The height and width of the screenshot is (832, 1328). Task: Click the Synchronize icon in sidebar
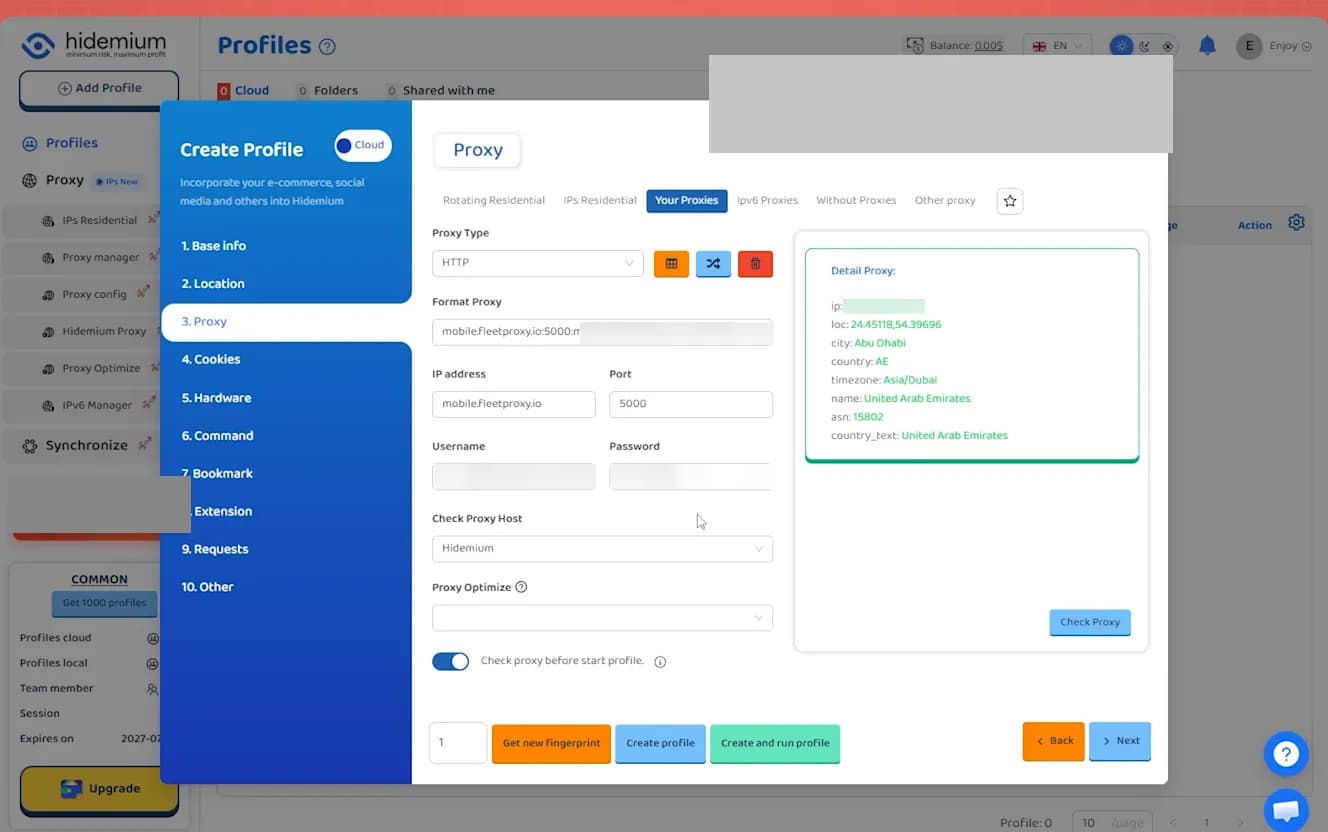click(30, 445)
